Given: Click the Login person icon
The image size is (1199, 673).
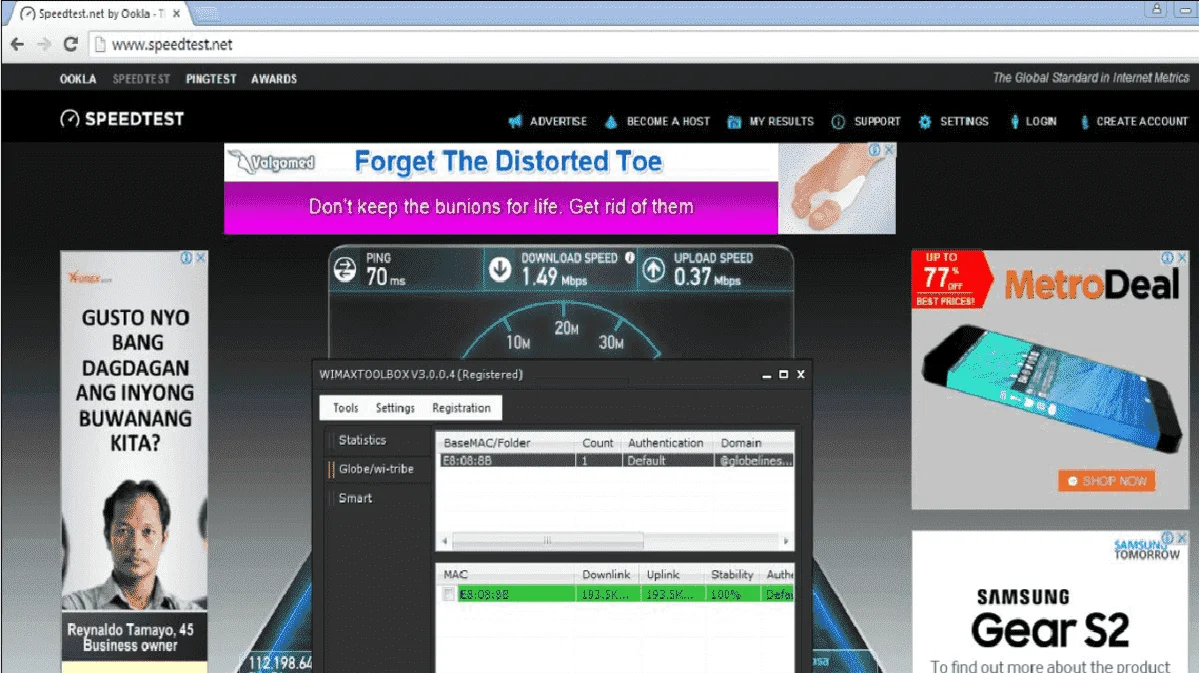Looking at the screenshot, I should (1015, 121).
